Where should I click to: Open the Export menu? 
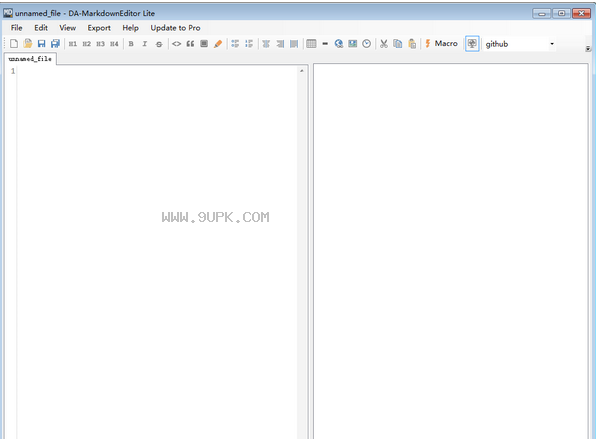pyautogui.click(x=99, y=28)
